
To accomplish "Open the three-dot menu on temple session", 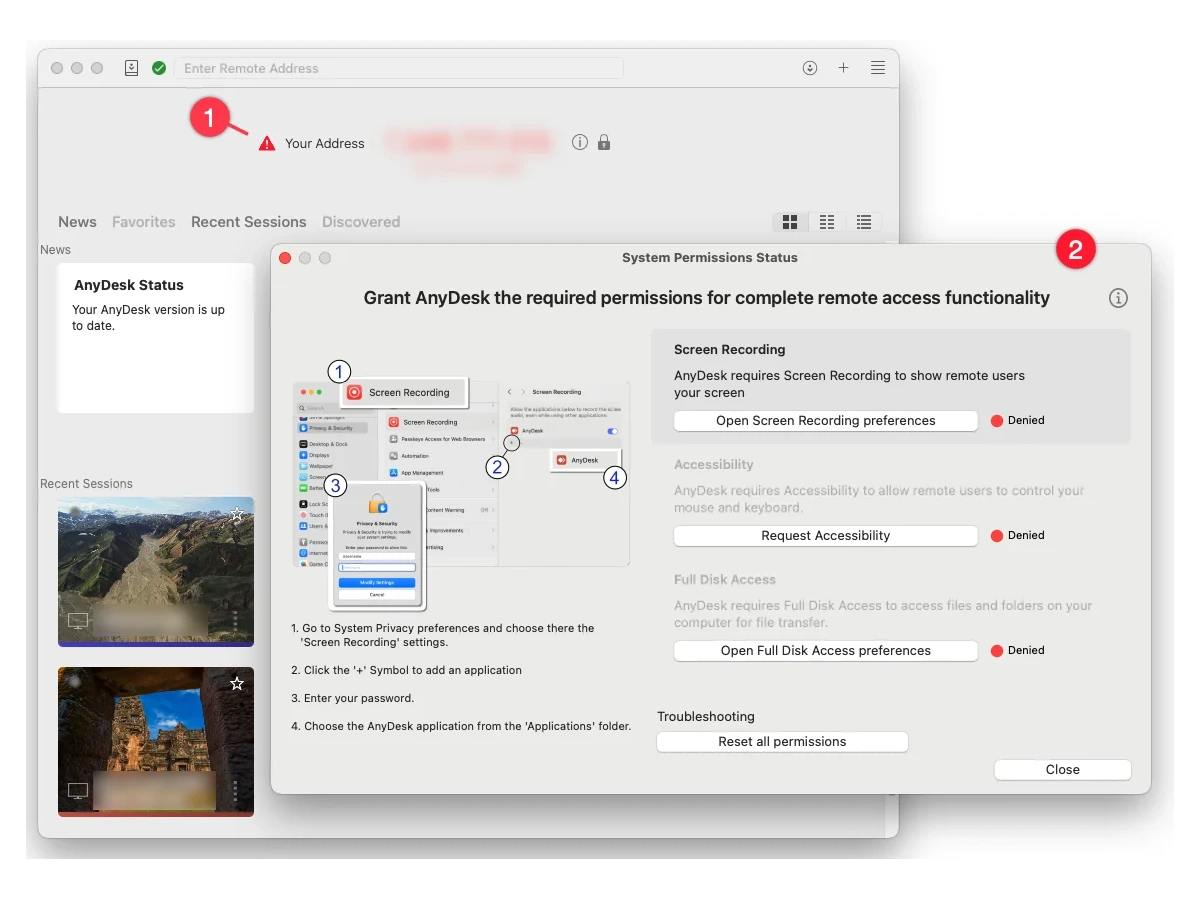I will click(x=235, y=791).
